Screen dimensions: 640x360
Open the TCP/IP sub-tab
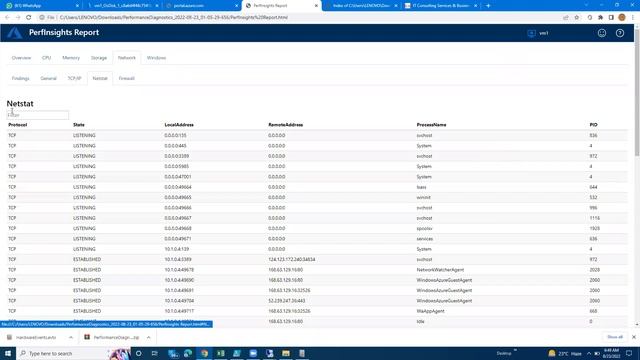(x=74, y=78)
